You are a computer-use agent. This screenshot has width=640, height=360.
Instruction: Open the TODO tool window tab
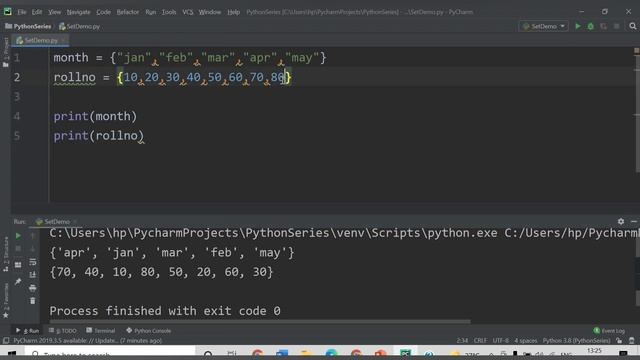point(62,331)
